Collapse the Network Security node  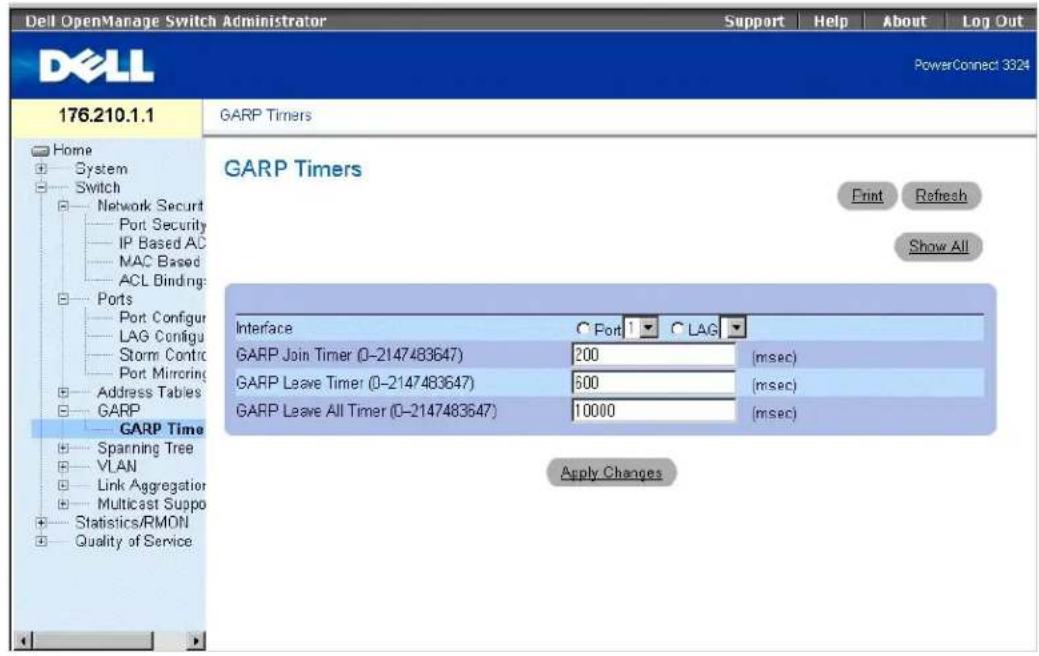tap(63, 206)
